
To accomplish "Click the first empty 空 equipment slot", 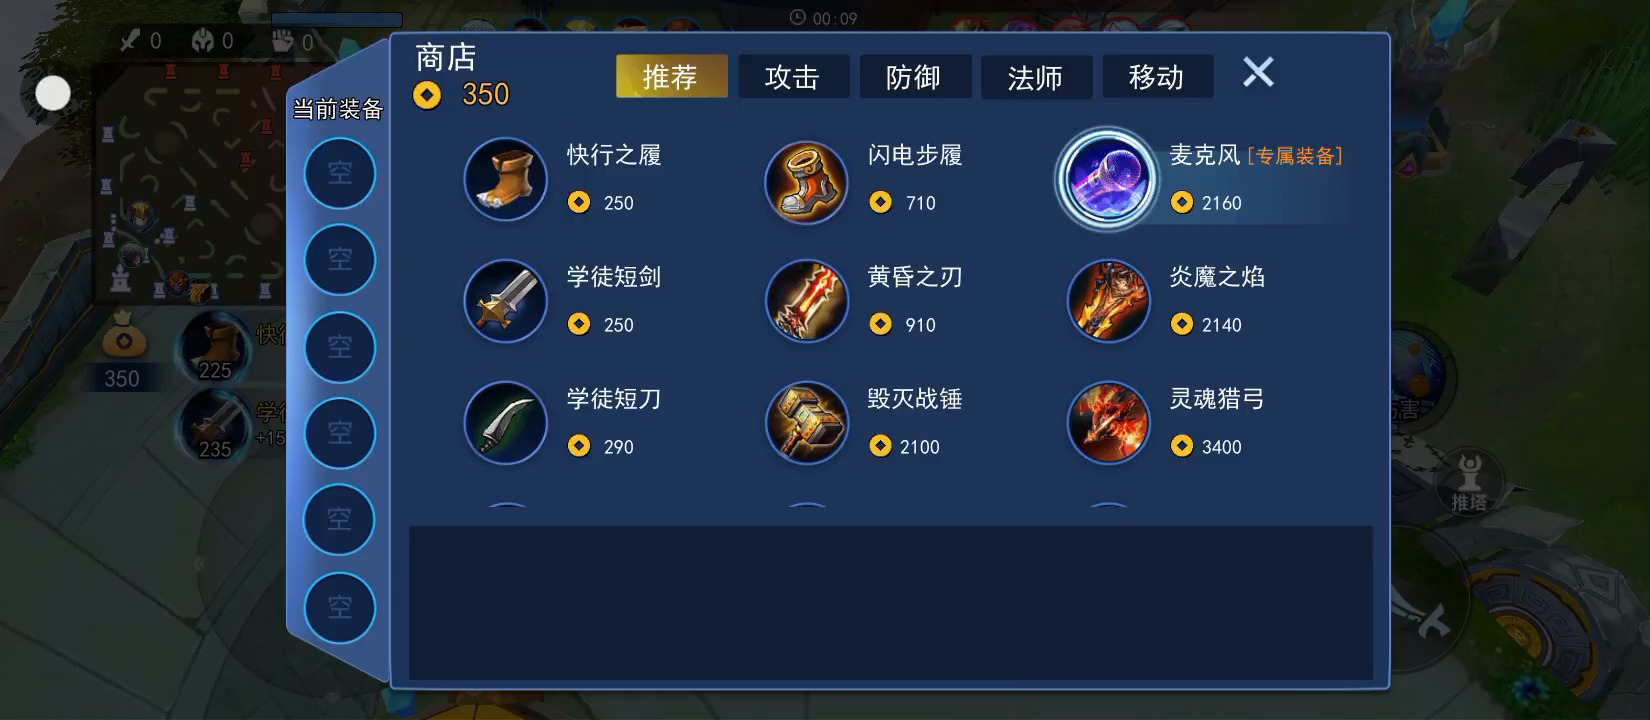I will tap(340, 173).
